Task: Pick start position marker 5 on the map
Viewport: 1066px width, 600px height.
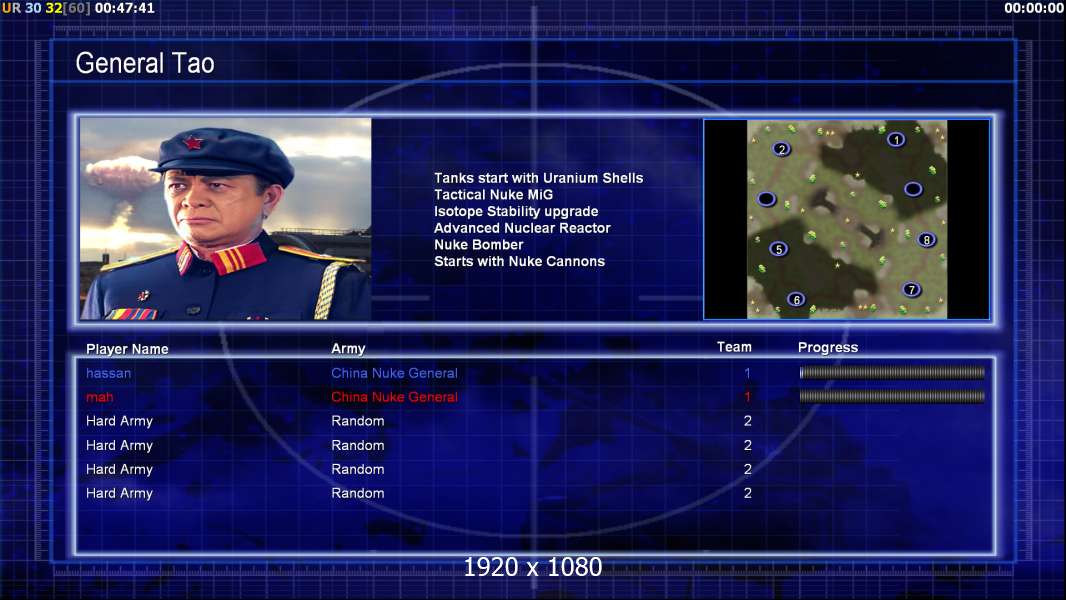Action: point(778,249)
